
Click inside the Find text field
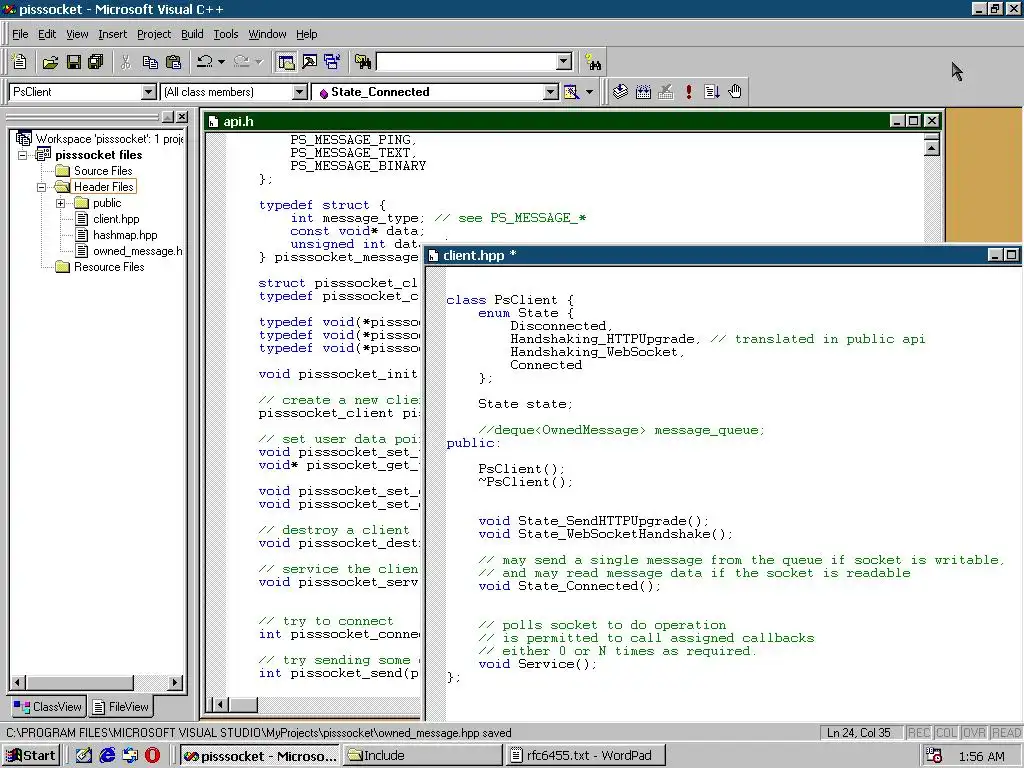(x=467, y=62)
